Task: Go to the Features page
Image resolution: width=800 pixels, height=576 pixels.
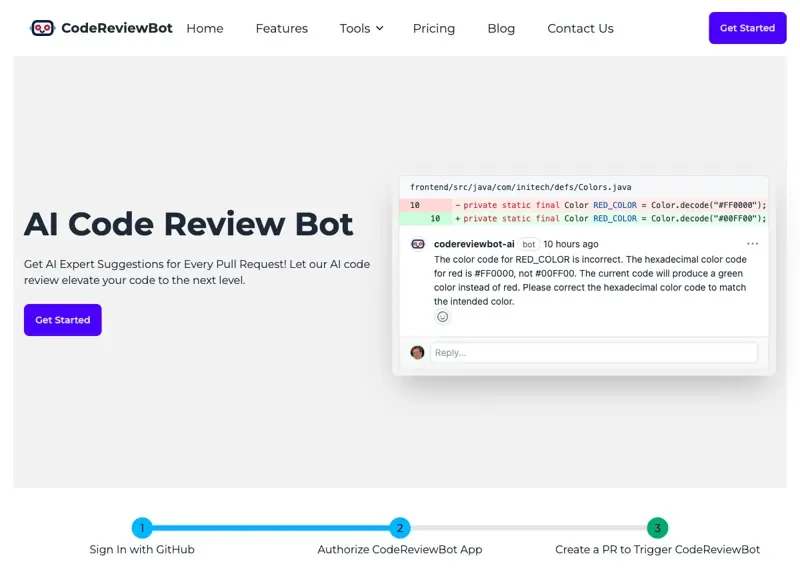Action: coord(282,29)
